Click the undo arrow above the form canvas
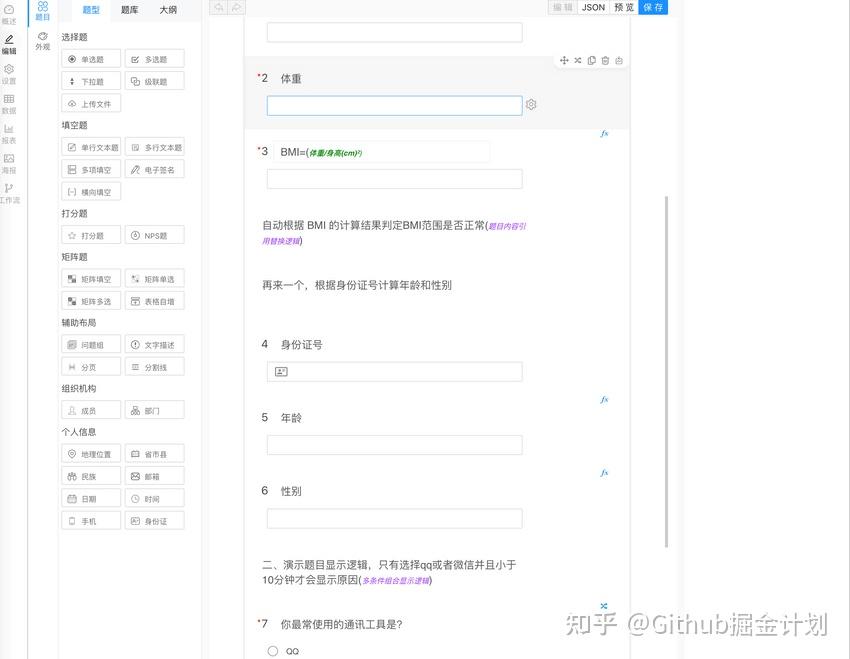This screenshot has height=659, width=850. (217, 7)
